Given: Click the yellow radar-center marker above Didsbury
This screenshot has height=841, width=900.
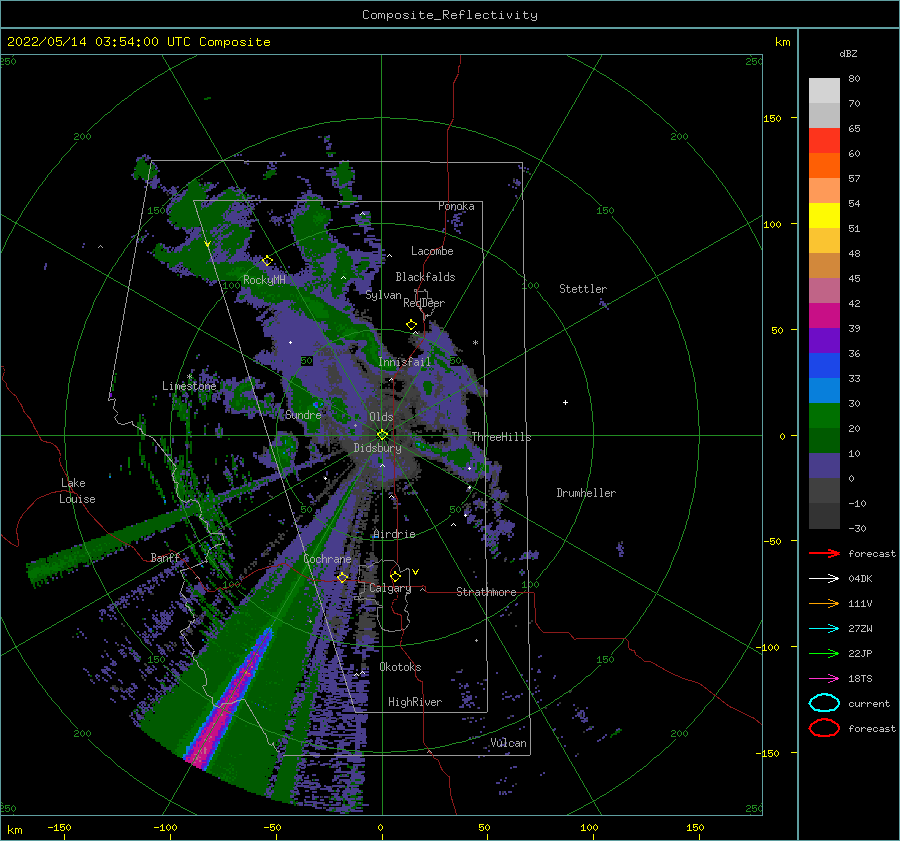Looking at the screenshot, I should pos(382,435).
